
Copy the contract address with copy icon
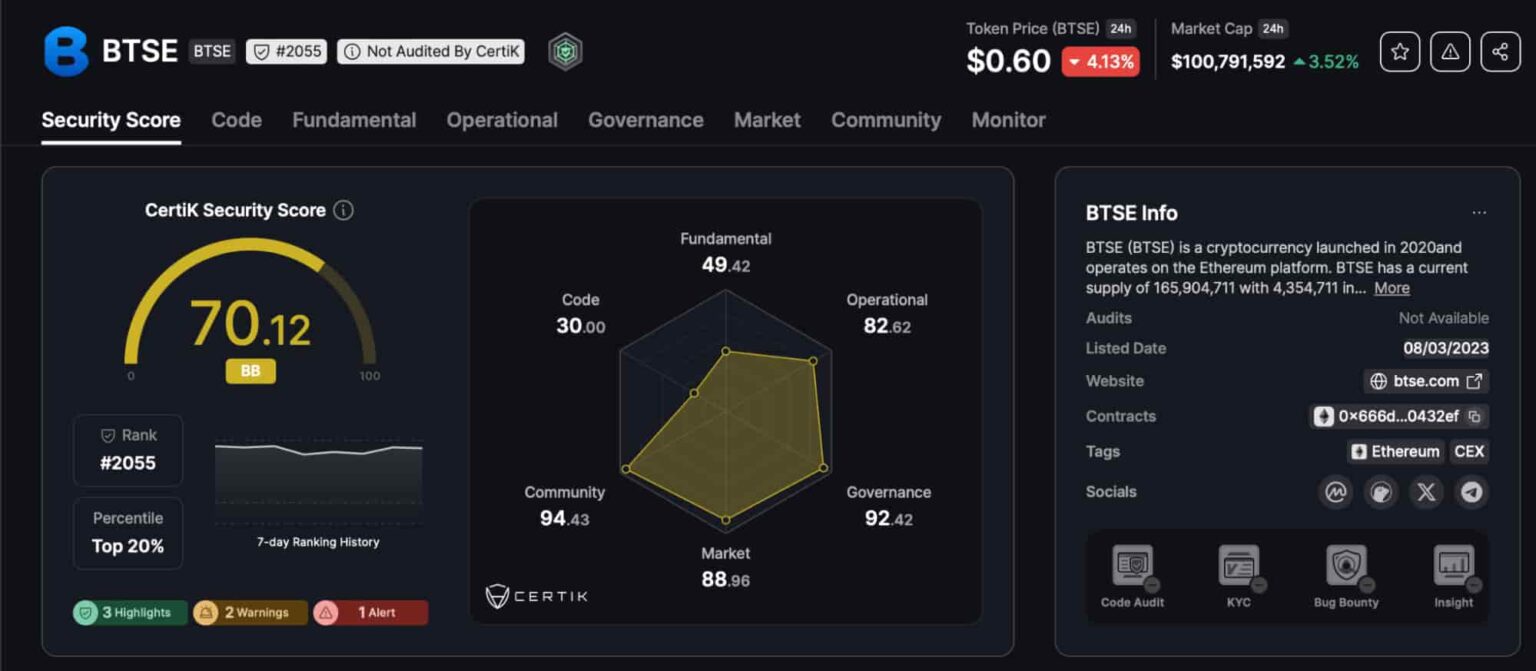(1474, 416)
